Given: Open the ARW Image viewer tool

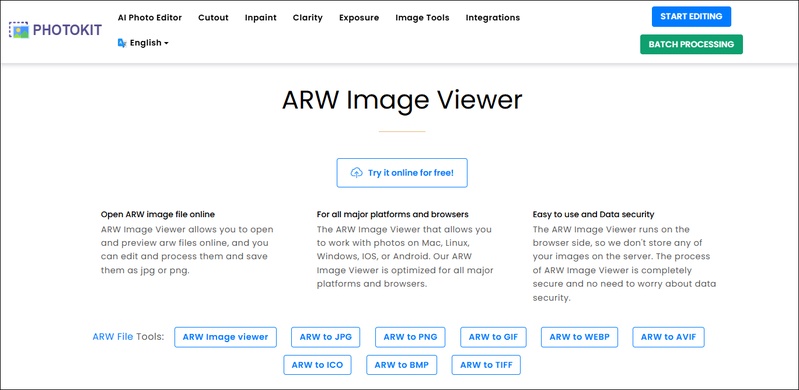Looking at the screenshot, I should (x=225, y=337).
